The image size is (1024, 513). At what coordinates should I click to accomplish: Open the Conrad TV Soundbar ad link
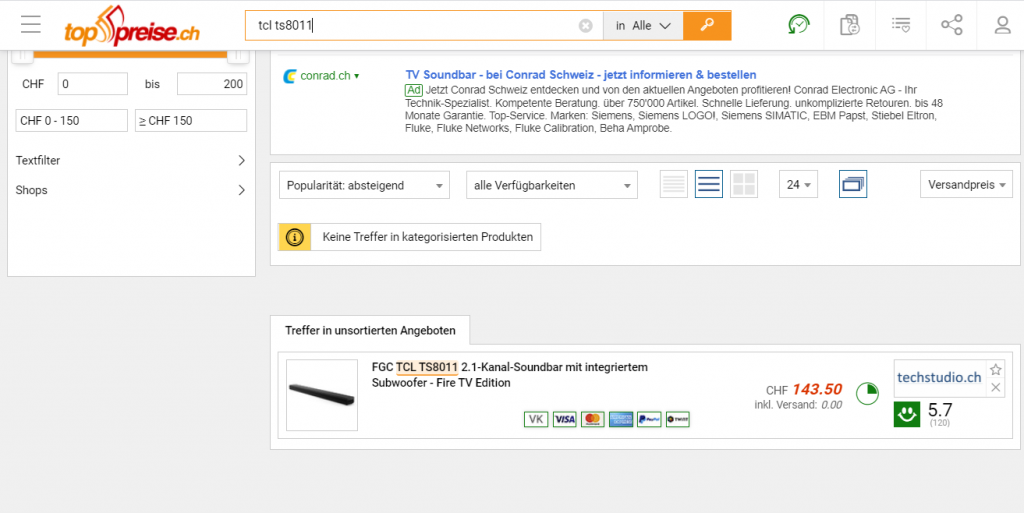pyautogui.click(x=580, y=75)
